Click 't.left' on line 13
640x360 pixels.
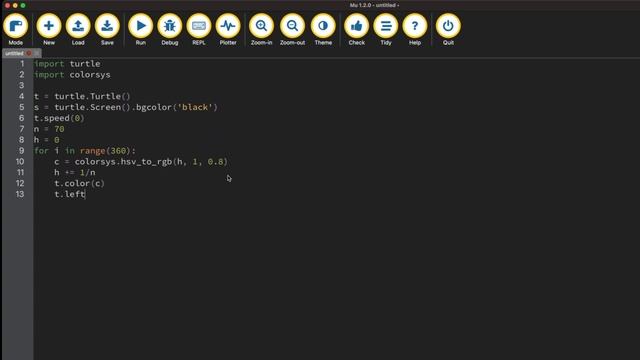69,194
